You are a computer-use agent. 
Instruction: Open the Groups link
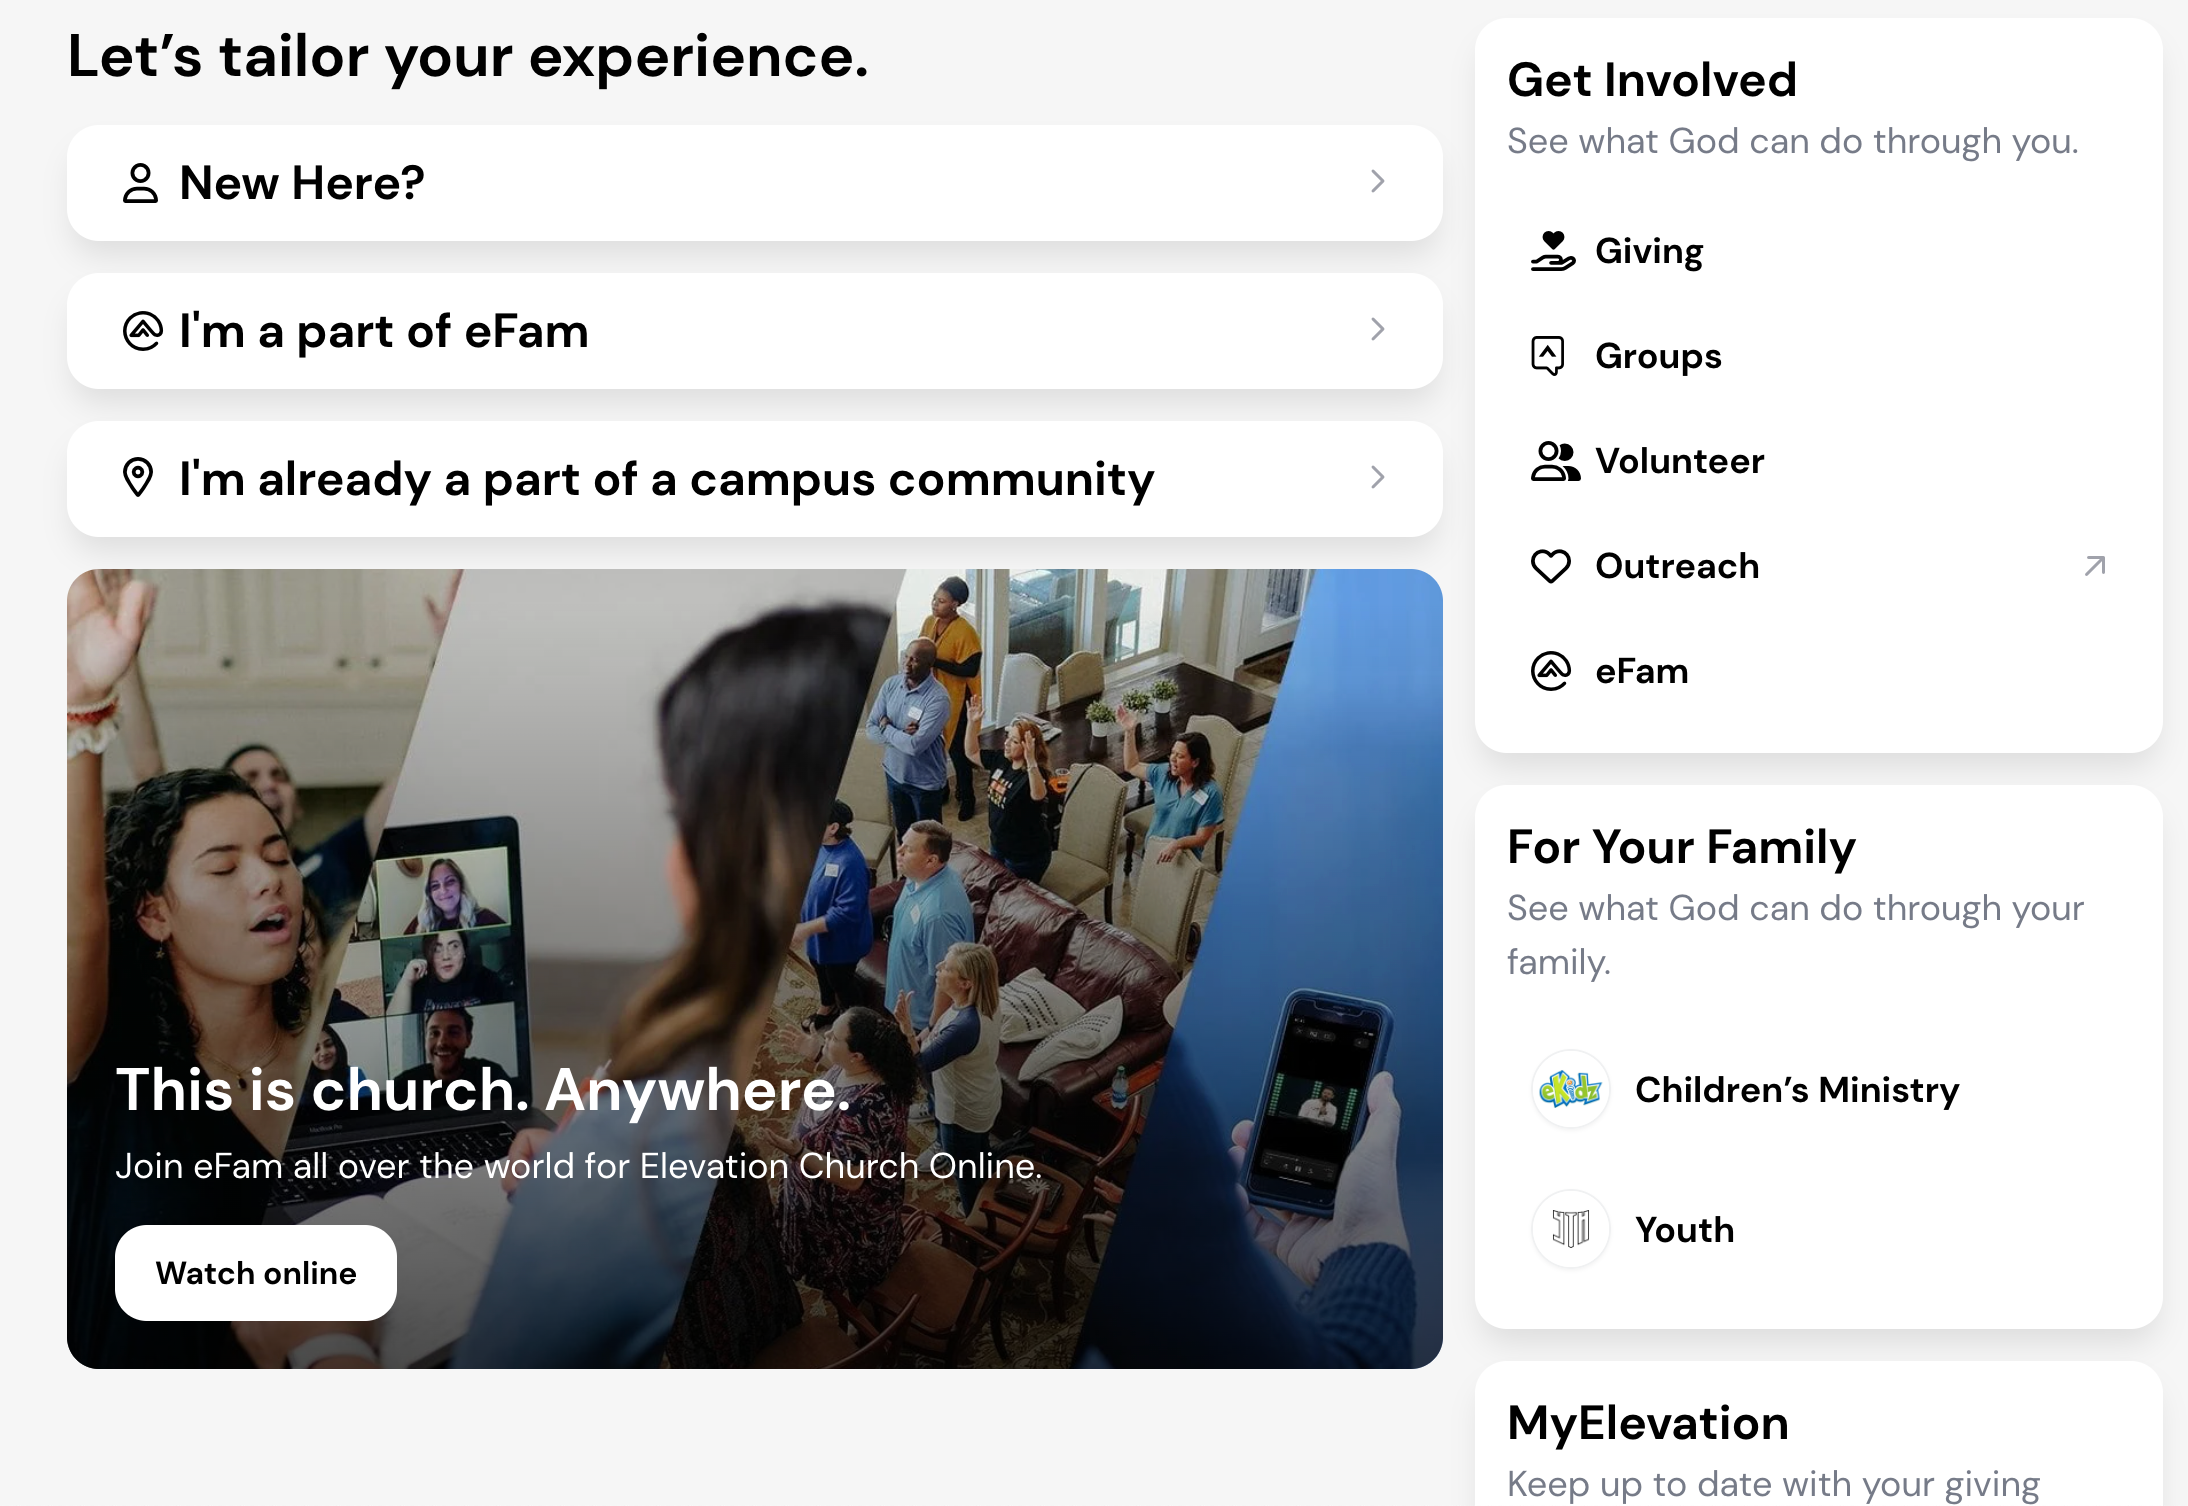pos(1658,356)
